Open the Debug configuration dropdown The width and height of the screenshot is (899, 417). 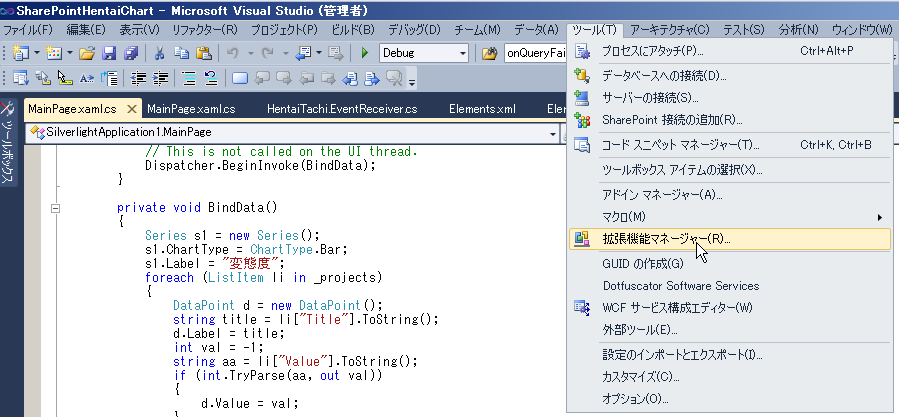tap(424, 53)
